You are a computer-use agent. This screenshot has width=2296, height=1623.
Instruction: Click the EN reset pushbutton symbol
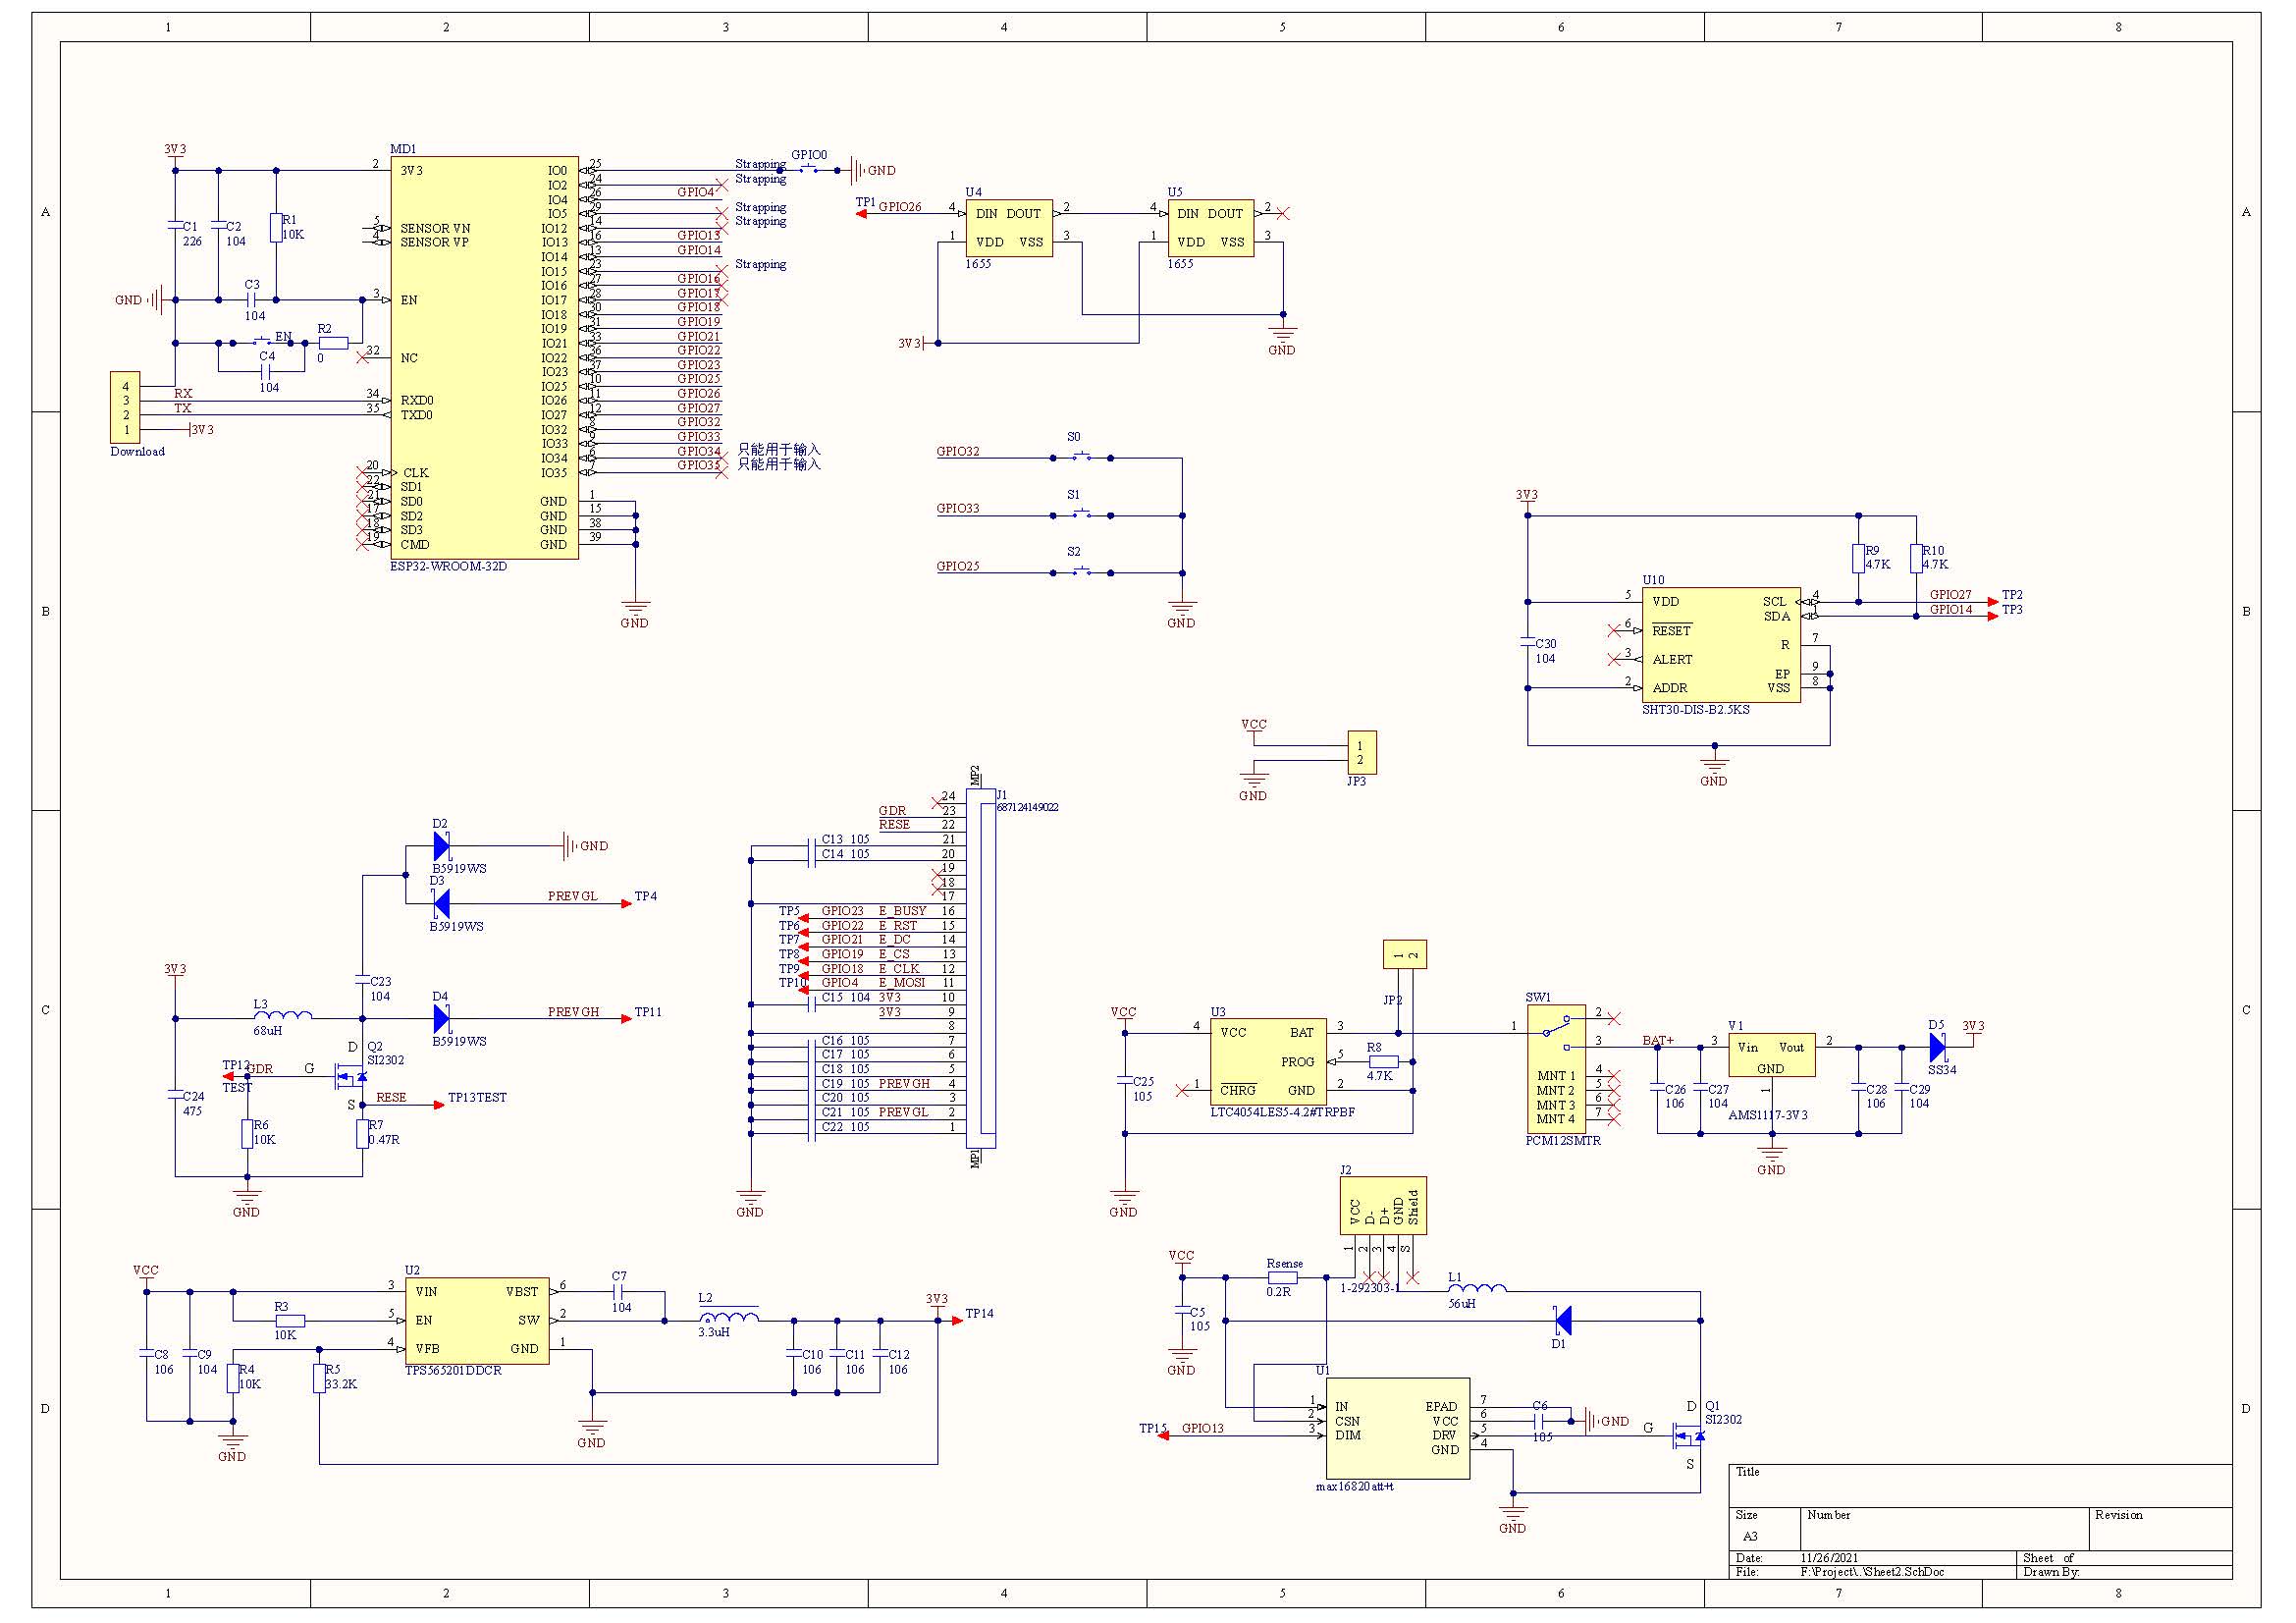pos(262,342)
